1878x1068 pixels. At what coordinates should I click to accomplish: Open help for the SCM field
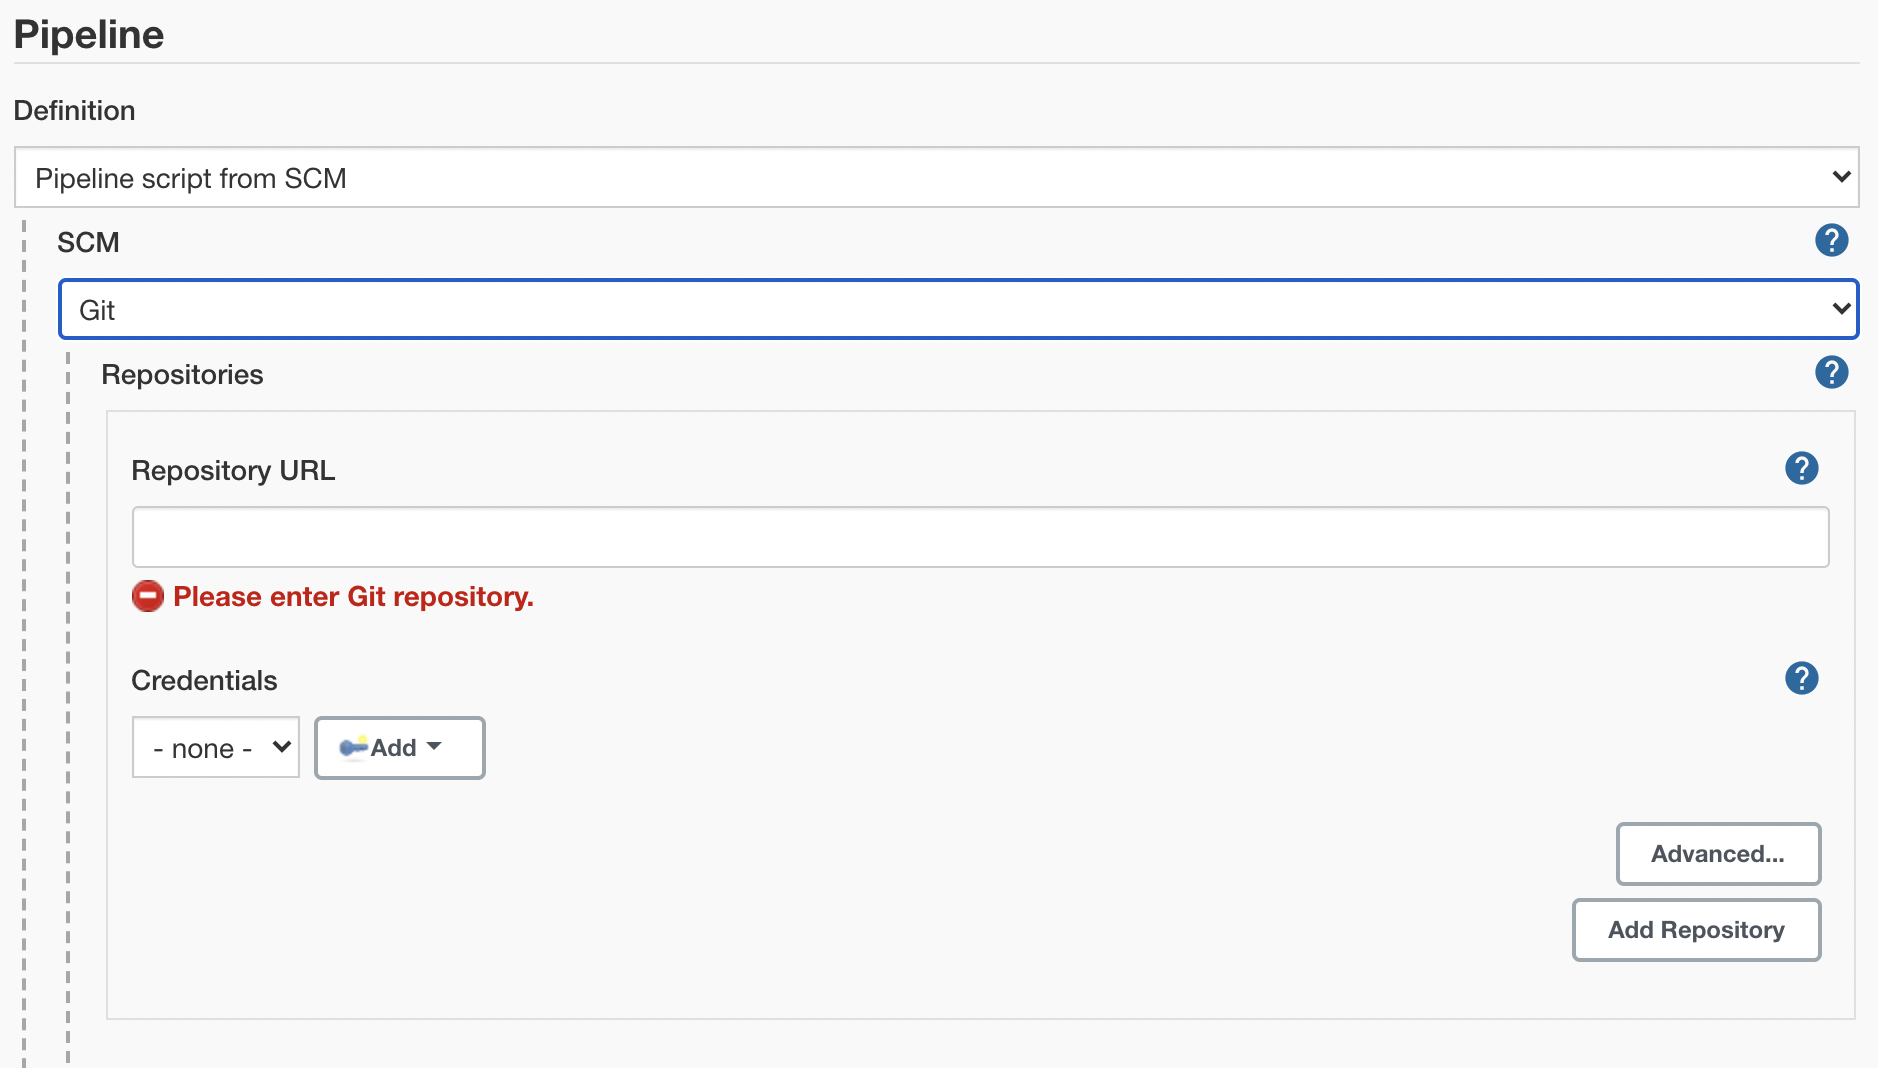(1831, 240)
